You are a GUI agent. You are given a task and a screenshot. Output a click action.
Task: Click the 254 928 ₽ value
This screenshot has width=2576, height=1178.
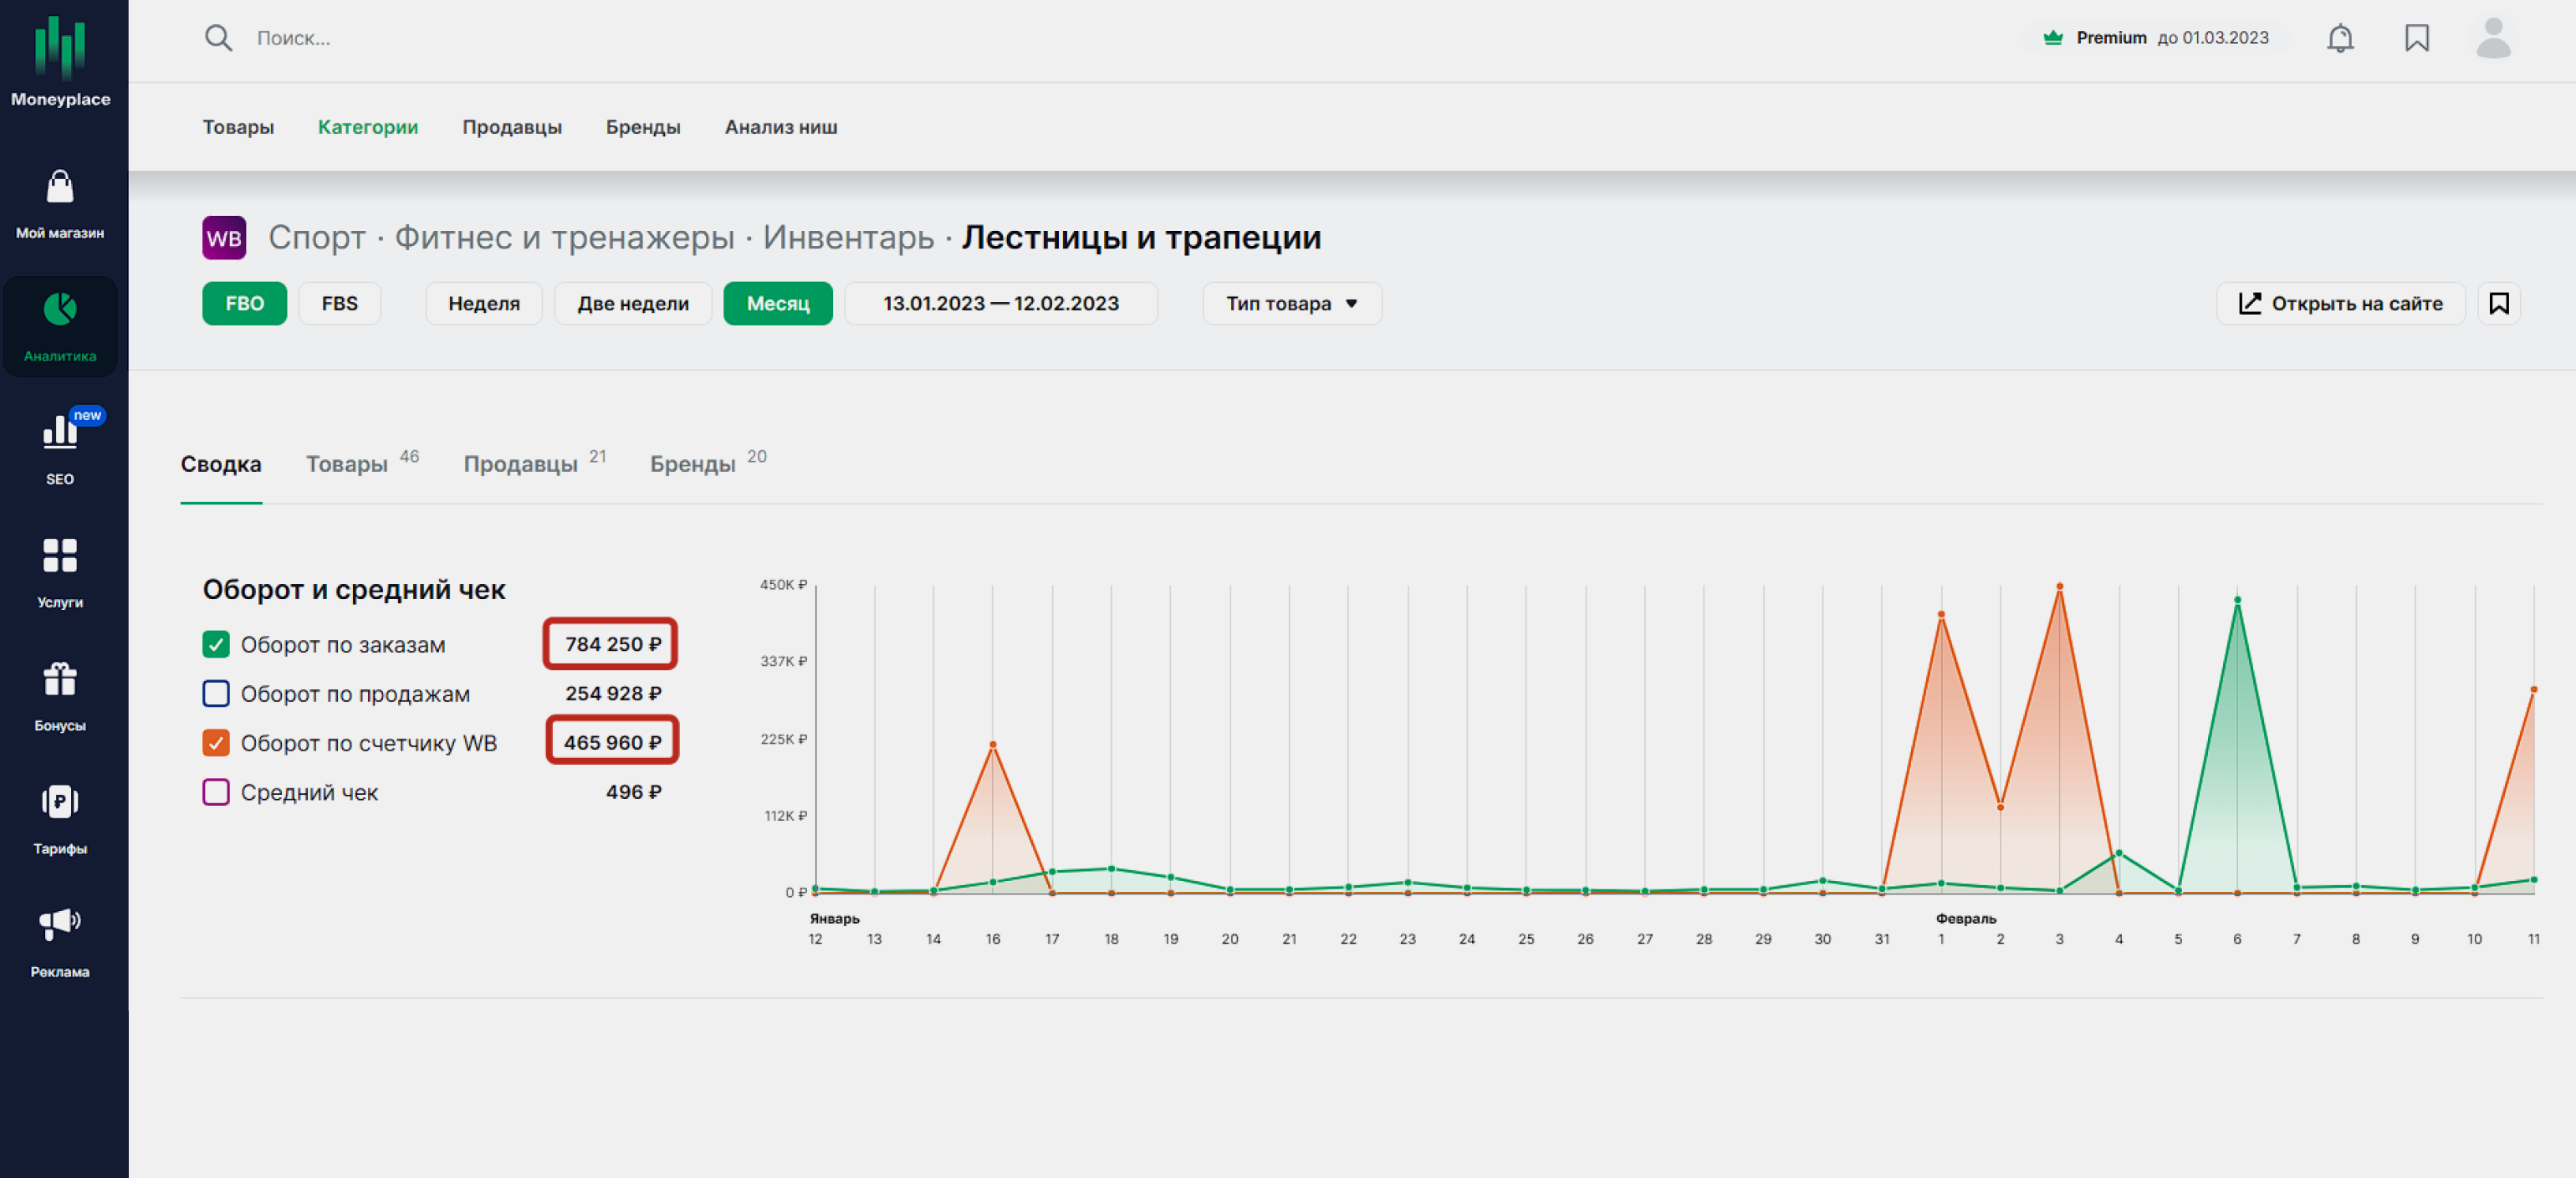tap(612, 693)
